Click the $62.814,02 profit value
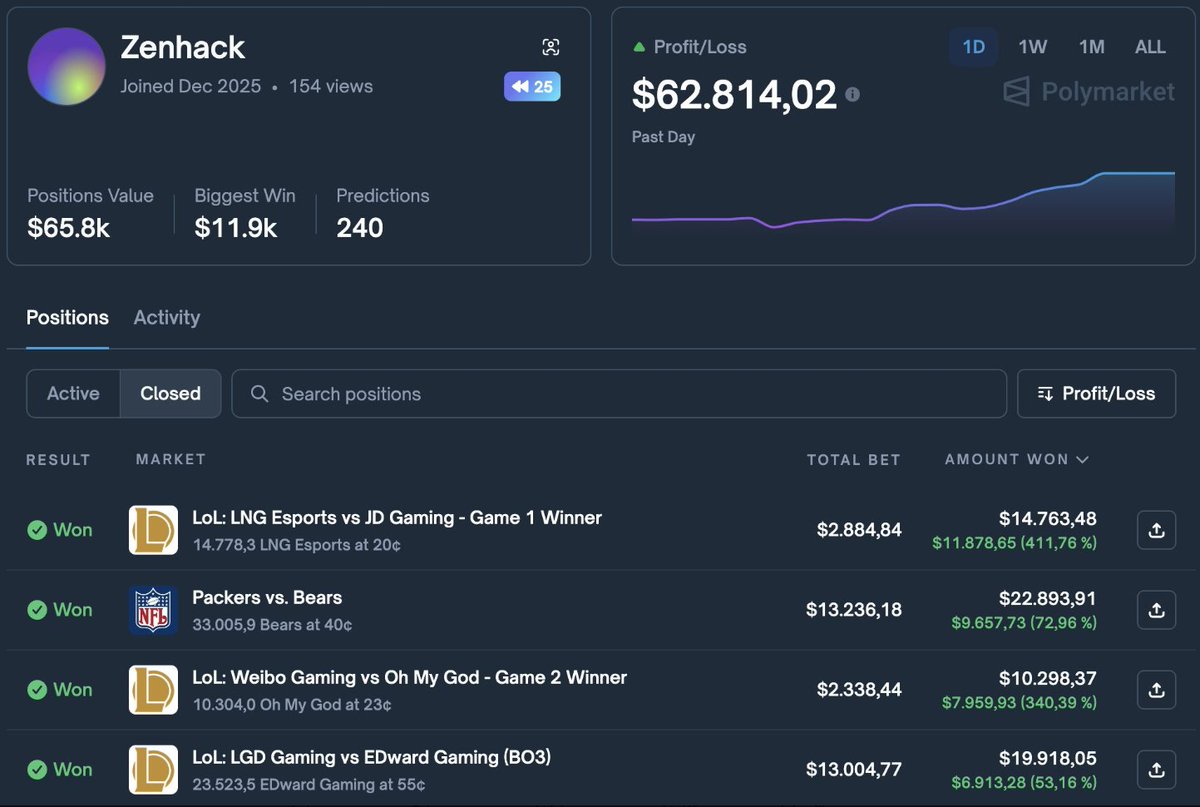Viewport: 1200px width, 807px height. click(x=734, y=94)
